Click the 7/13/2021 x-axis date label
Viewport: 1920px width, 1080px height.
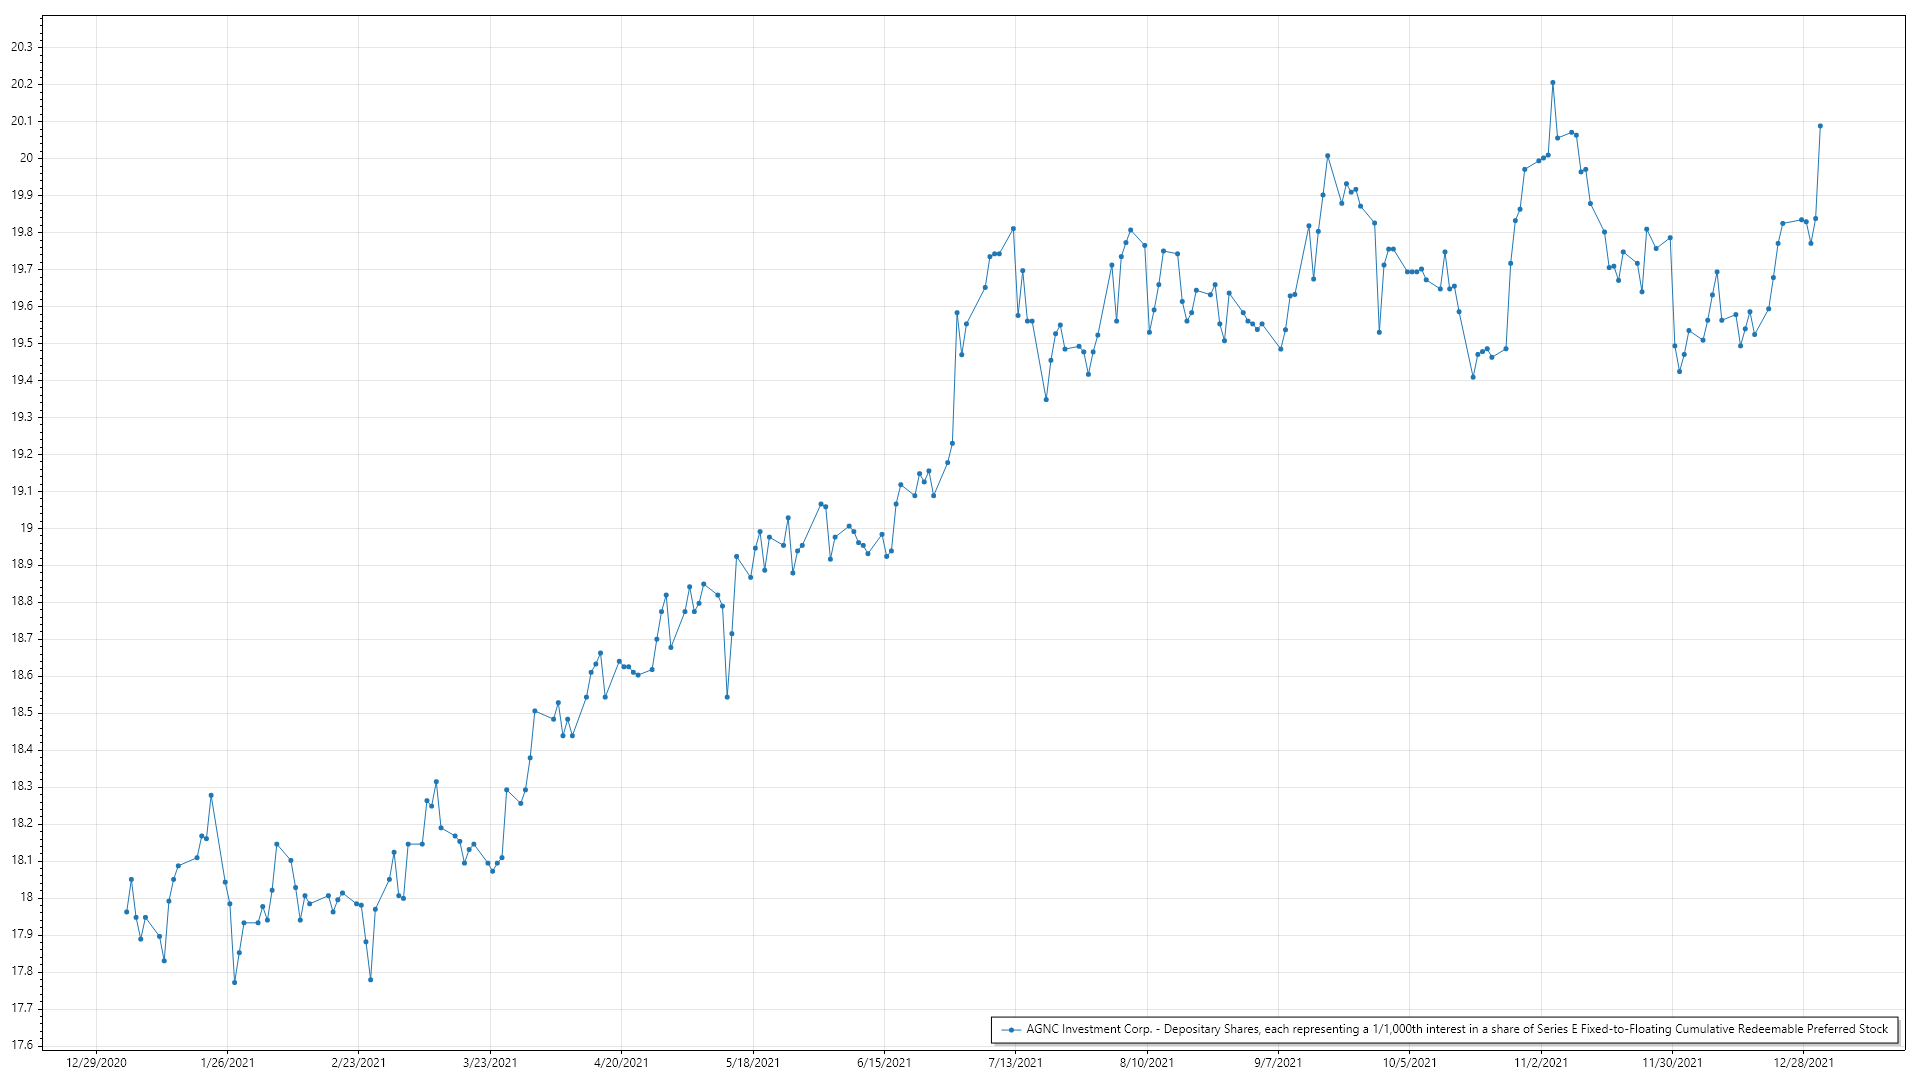coord(1015,1062)
